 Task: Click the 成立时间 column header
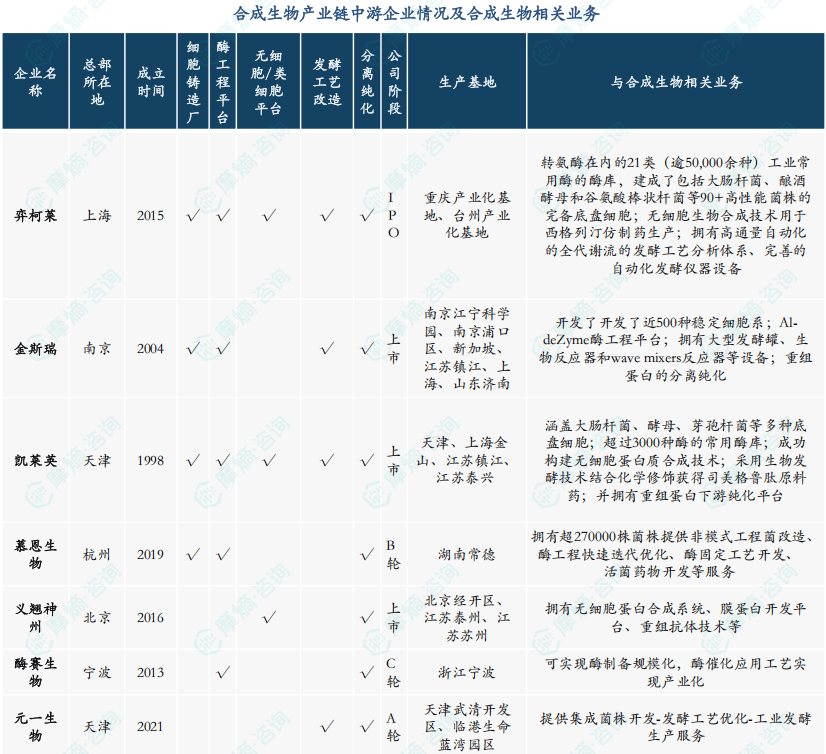tap(151, 81)
